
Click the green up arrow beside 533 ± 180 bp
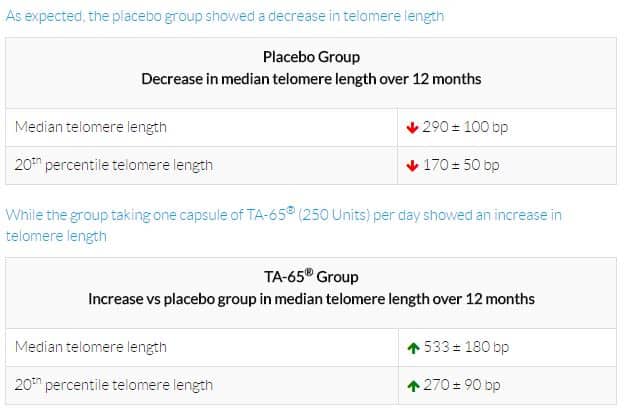point(411,347)
